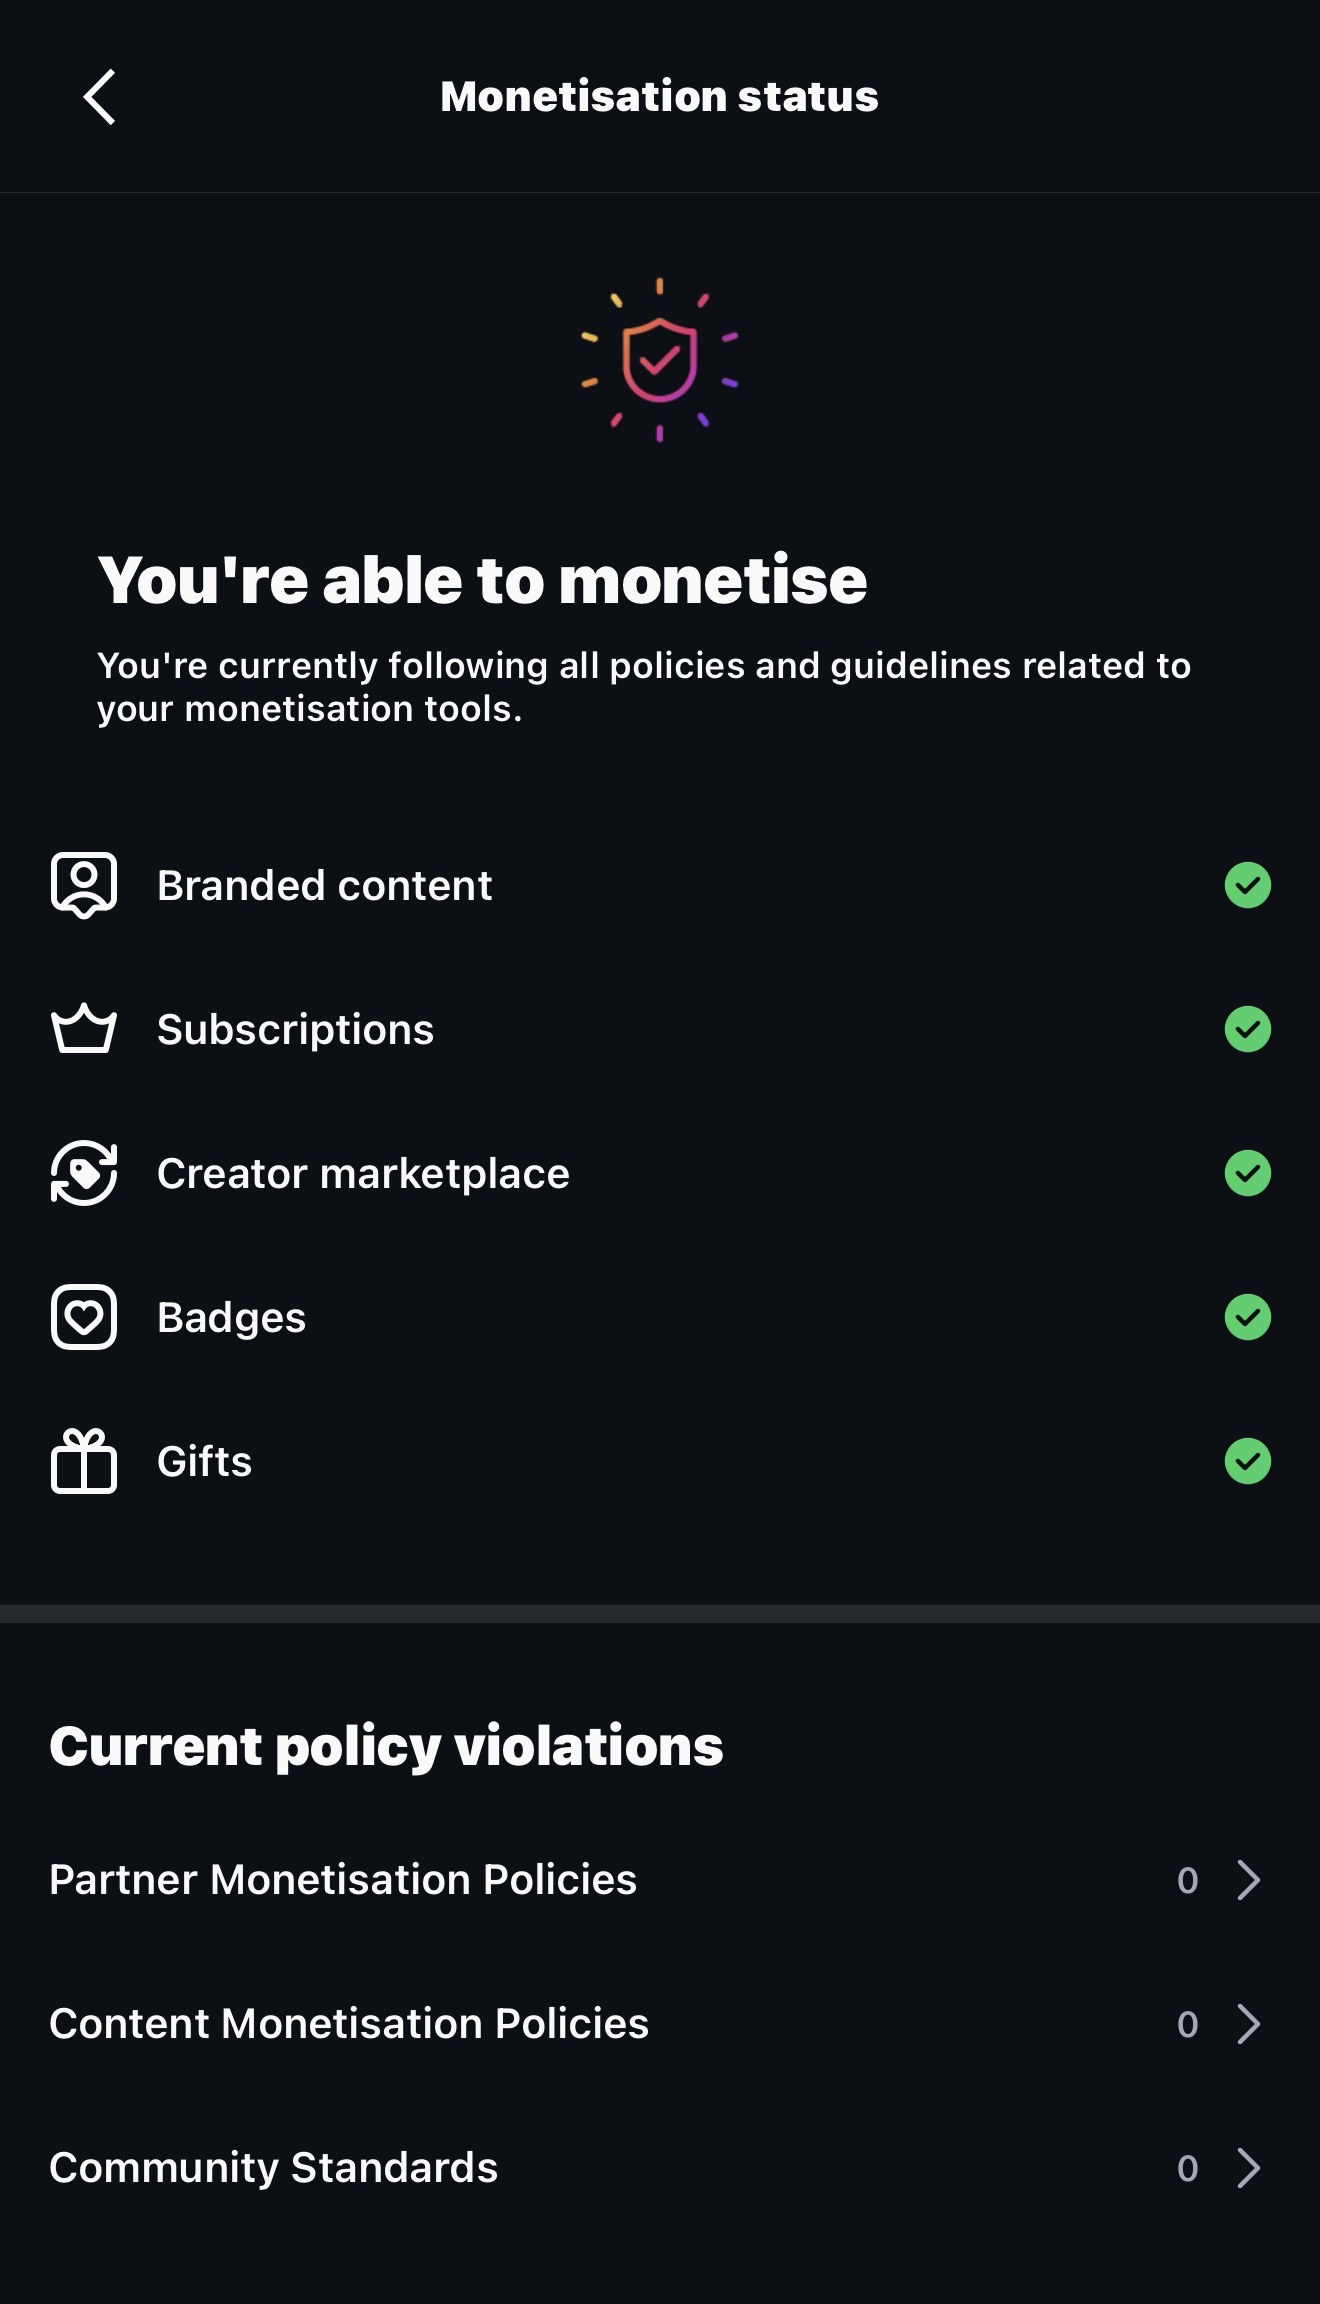Open Community Standards violations link

tap(273, 2168)
